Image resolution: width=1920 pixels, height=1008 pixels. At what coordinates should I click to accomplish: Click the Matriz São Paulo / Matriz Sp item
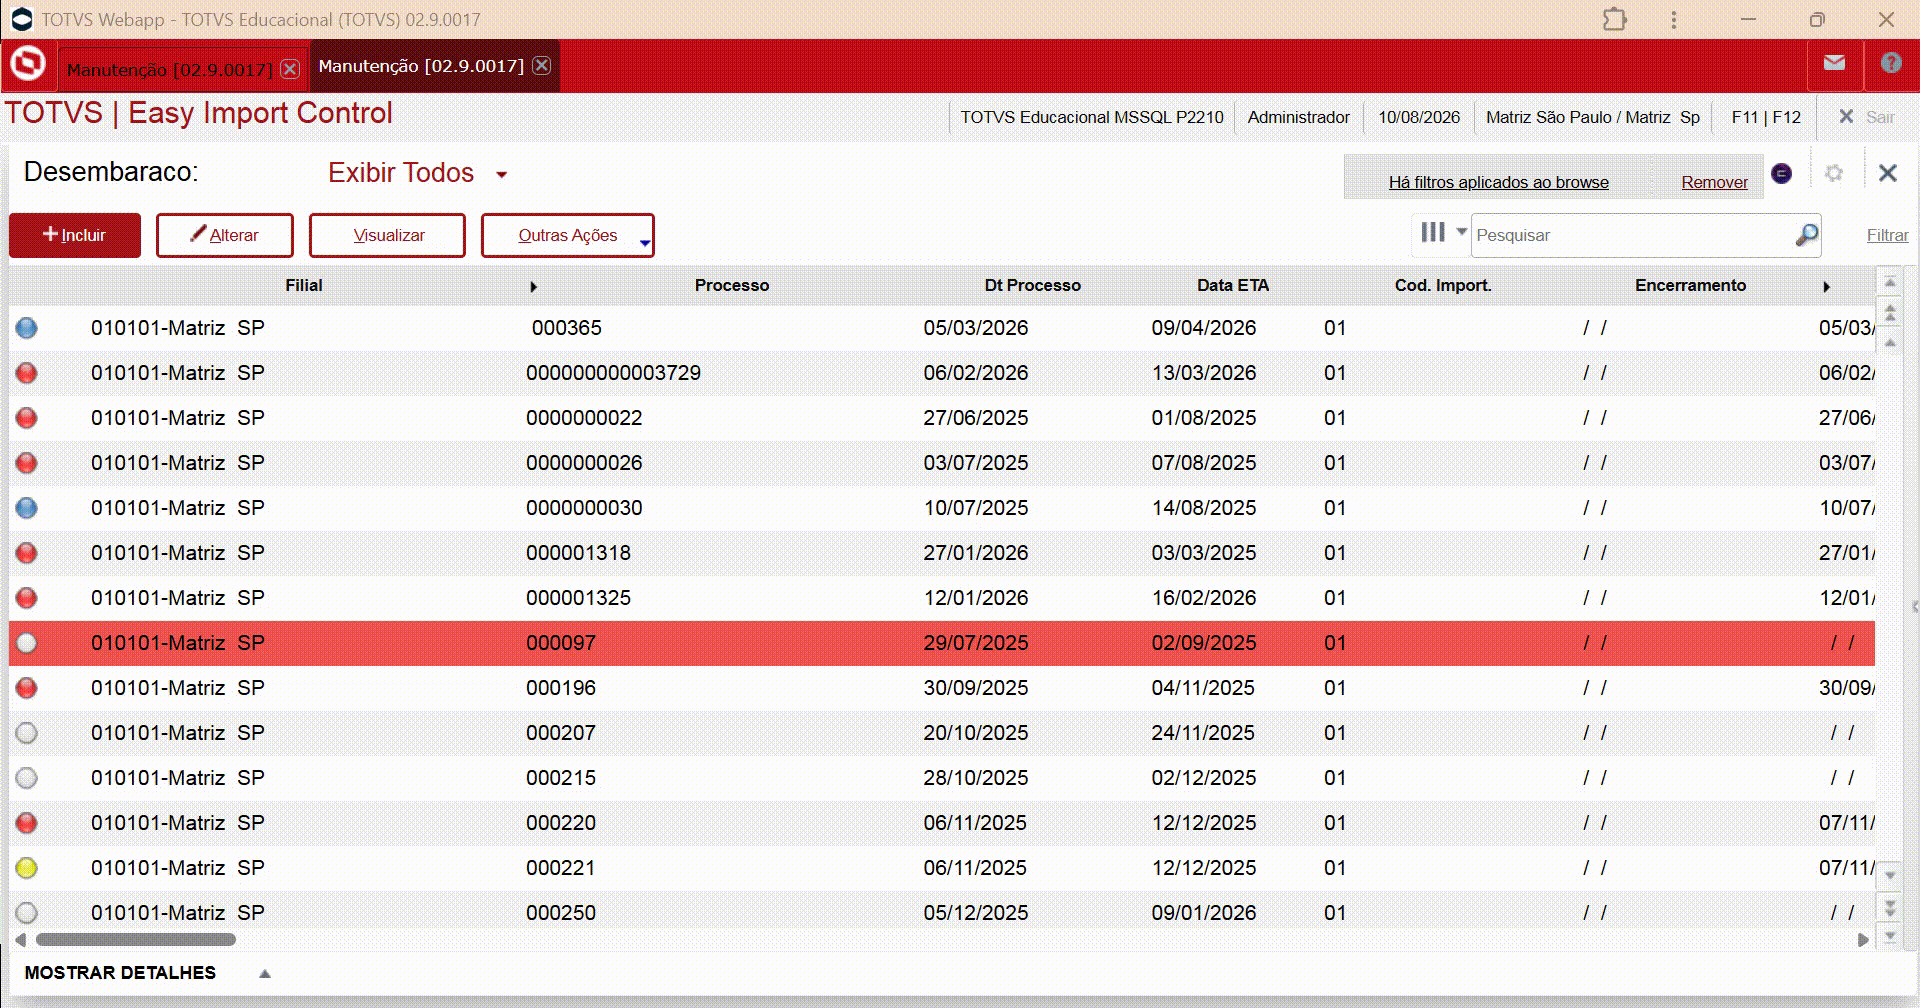point(1593,117)
